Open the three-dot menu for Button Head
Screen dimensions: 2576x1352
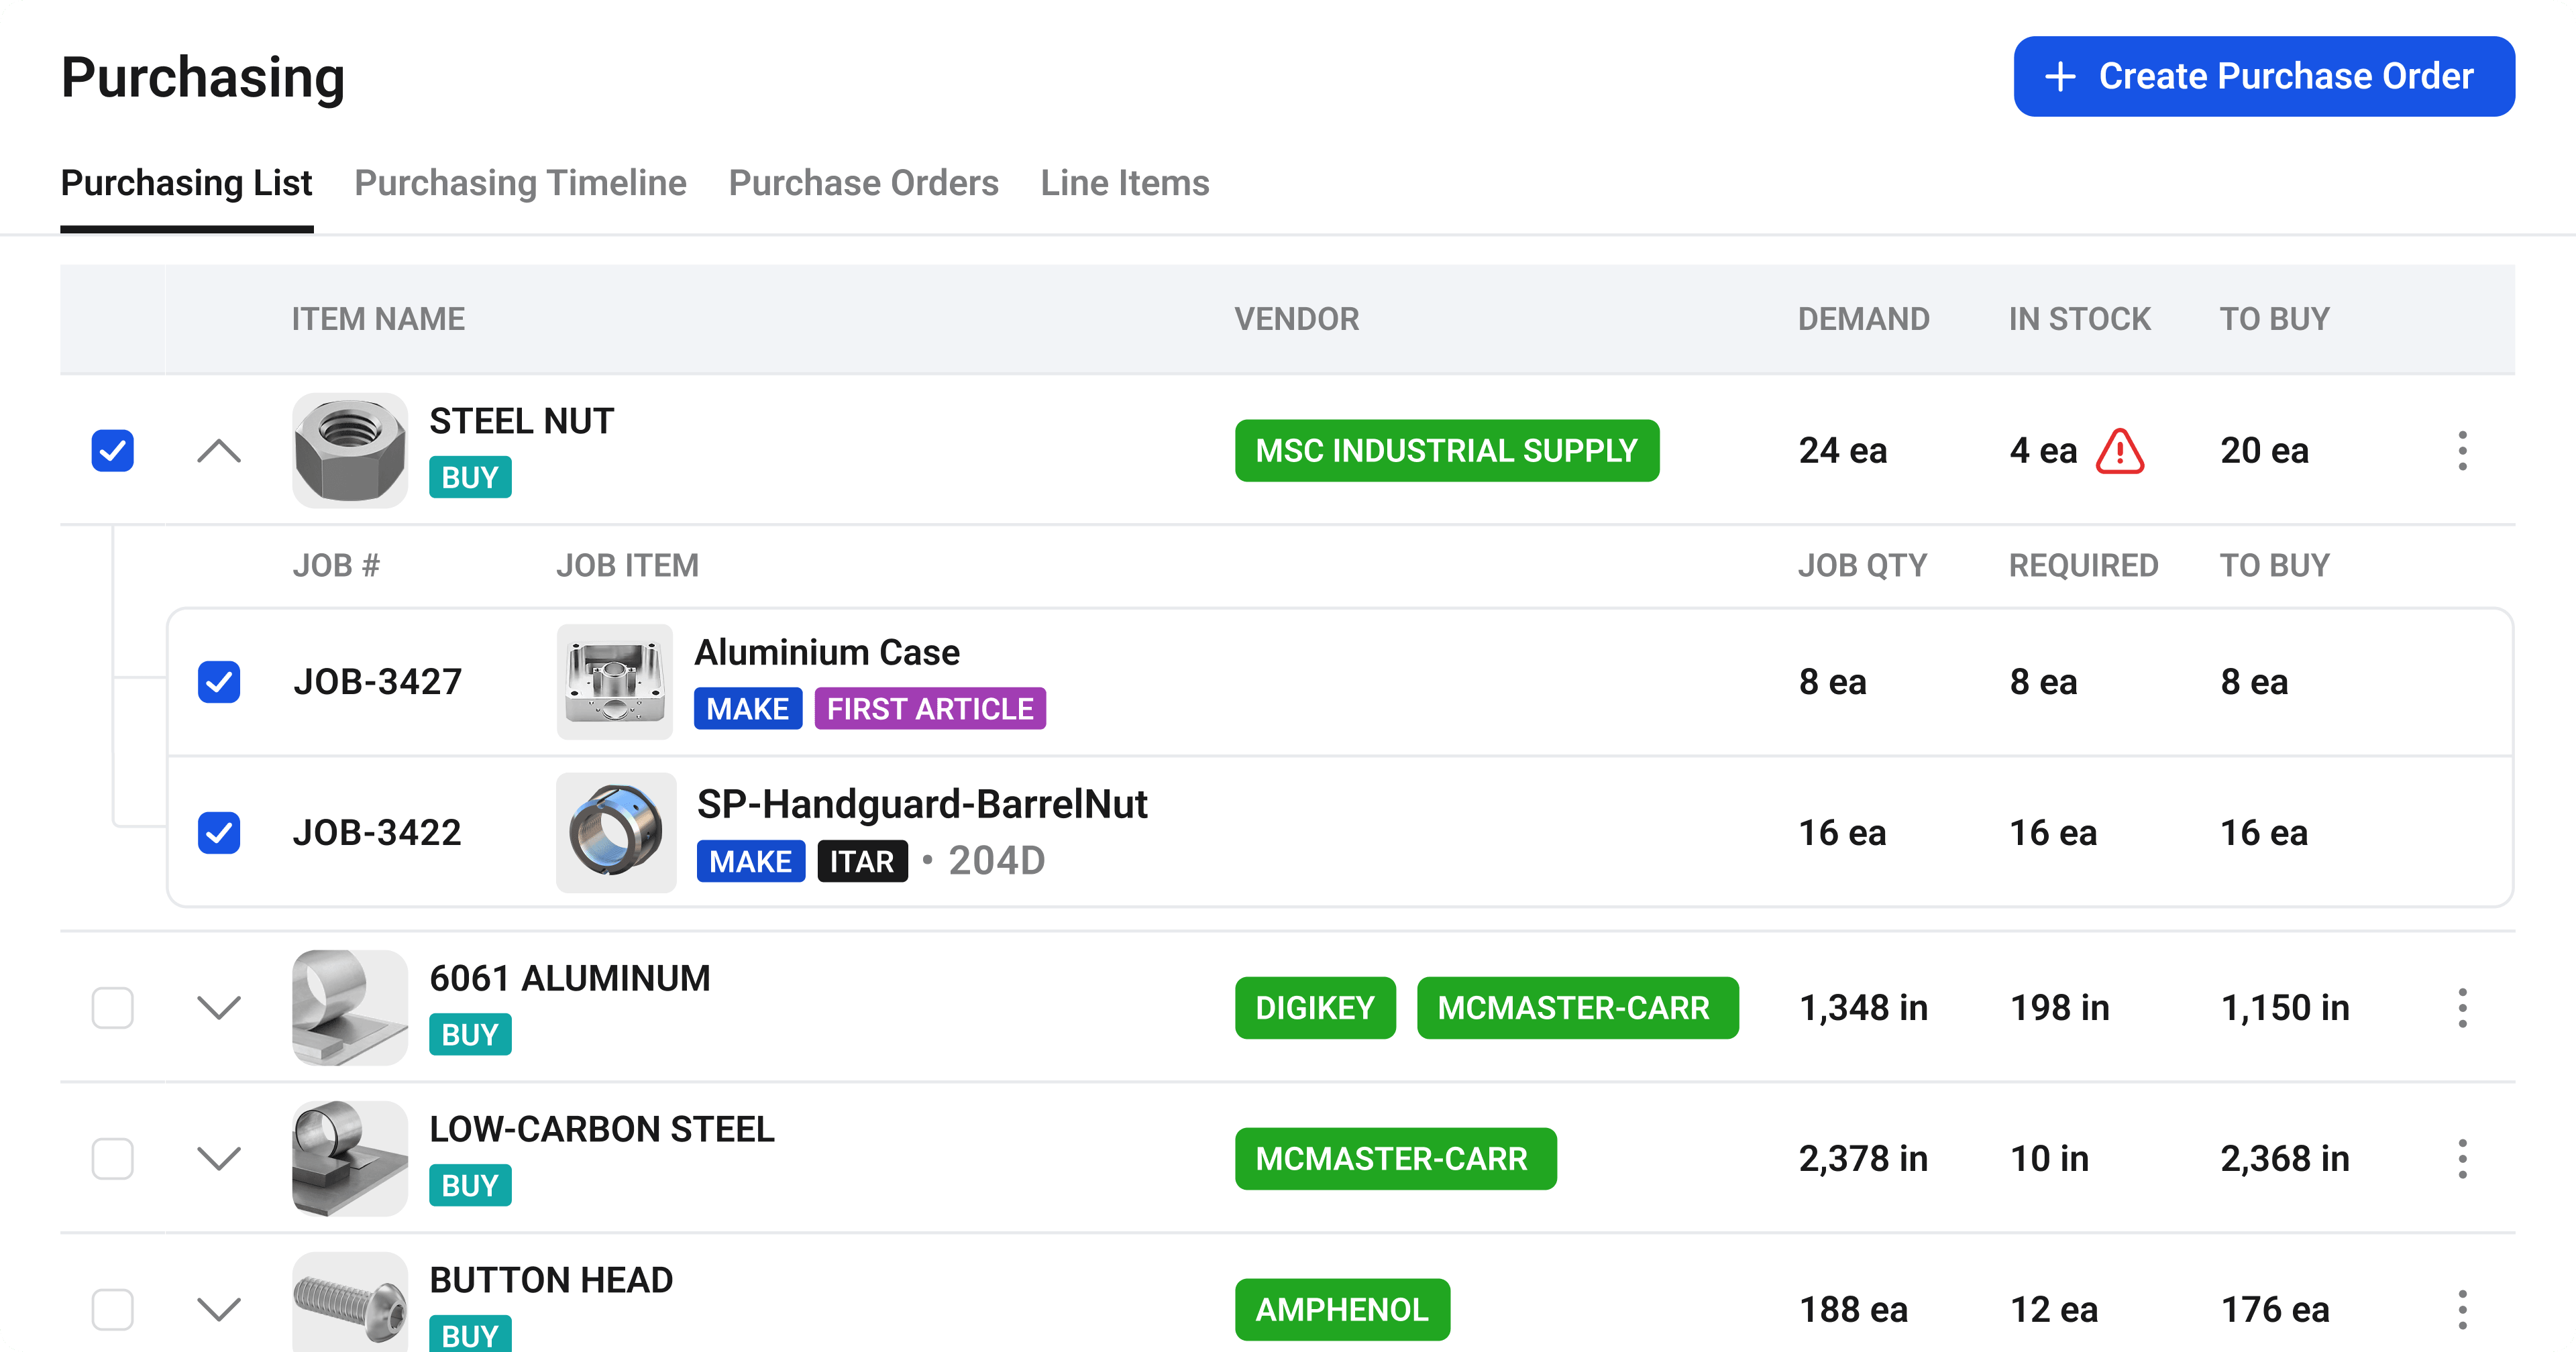pos(2462,1309)
